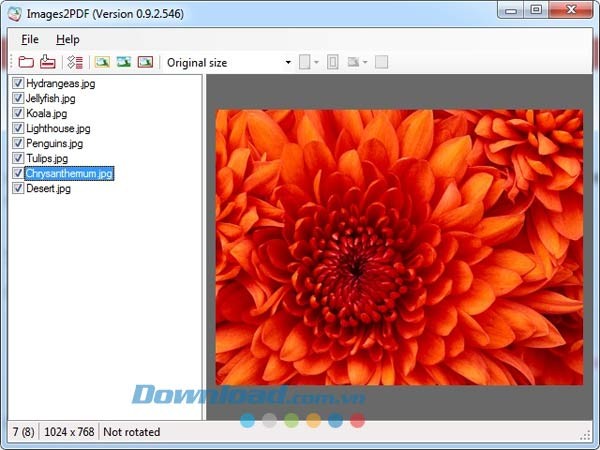Screen dimensions: 600x450
Task: Select Koala.jpg in the file list
Action: [46, 113]
